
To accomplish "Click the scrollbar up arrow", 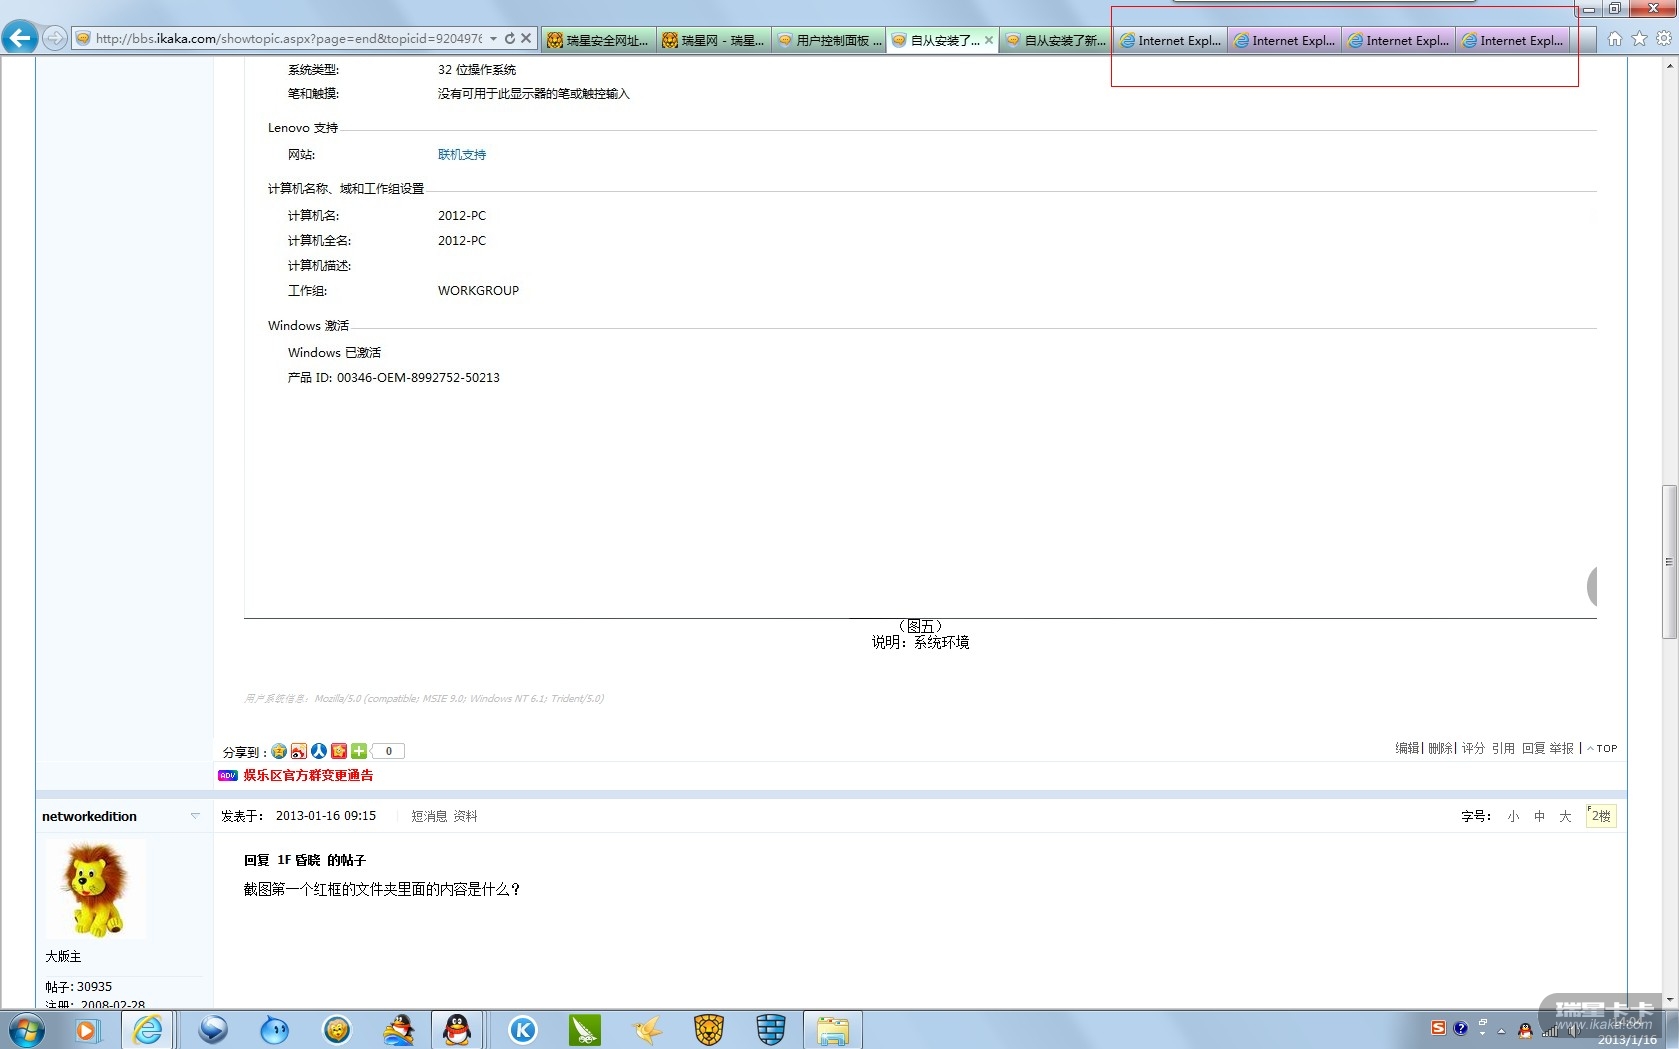I will 1669,66.
